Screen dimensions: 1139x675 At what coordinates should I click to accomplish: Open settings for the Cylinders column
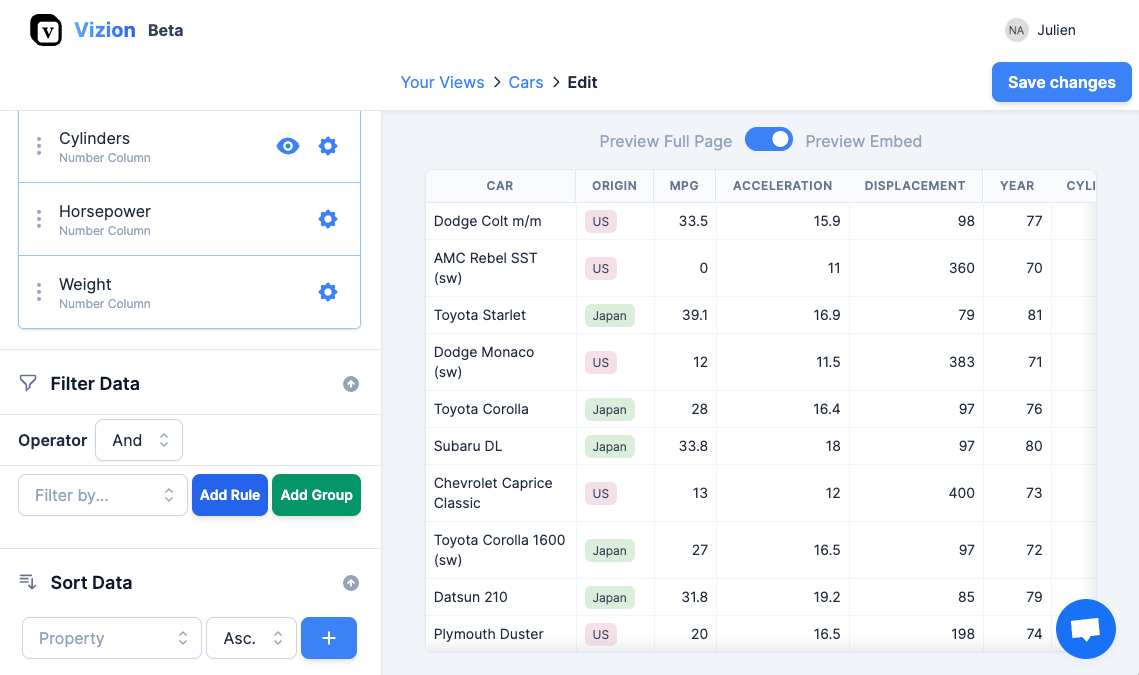327,146
